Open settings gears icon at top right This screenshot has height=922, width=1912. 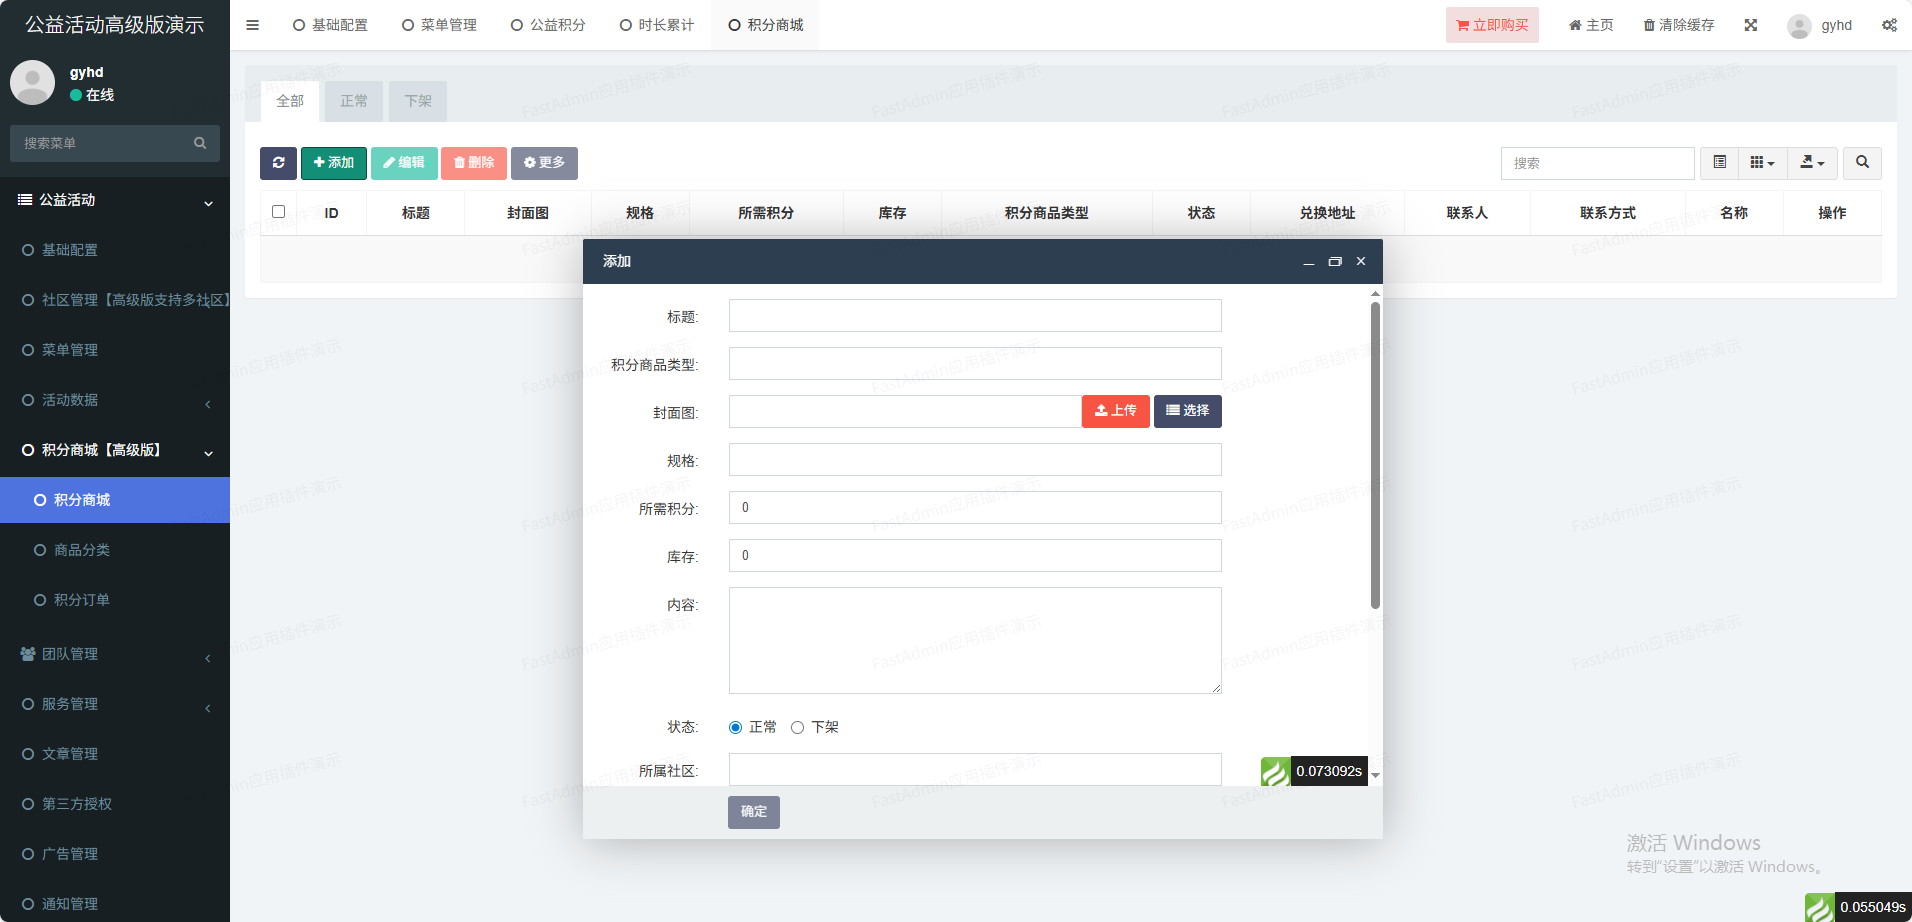1888,25
